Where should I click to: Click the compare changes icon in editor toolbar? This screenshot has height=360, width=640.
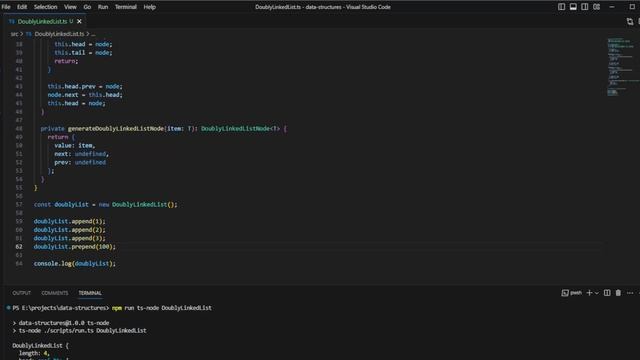coord(630,22)
